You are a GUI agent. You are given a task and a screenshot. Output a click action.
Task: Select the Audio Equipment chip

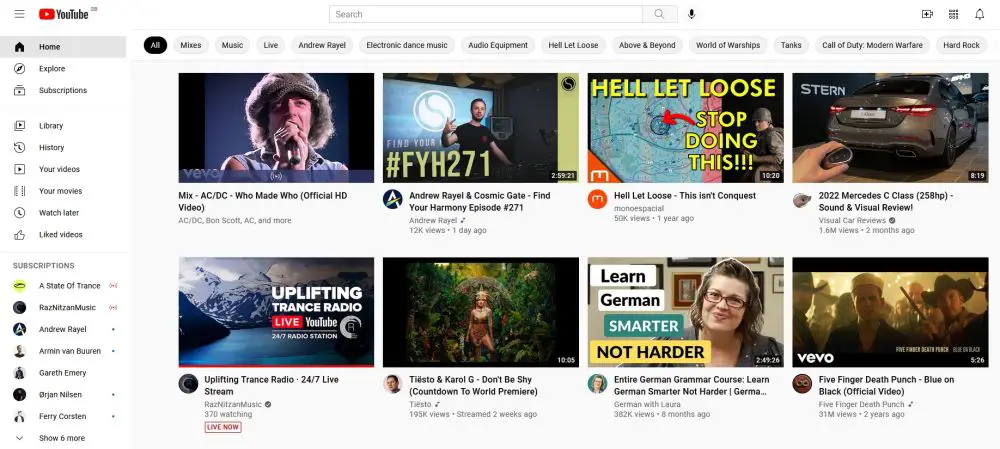tap(498, 45)
